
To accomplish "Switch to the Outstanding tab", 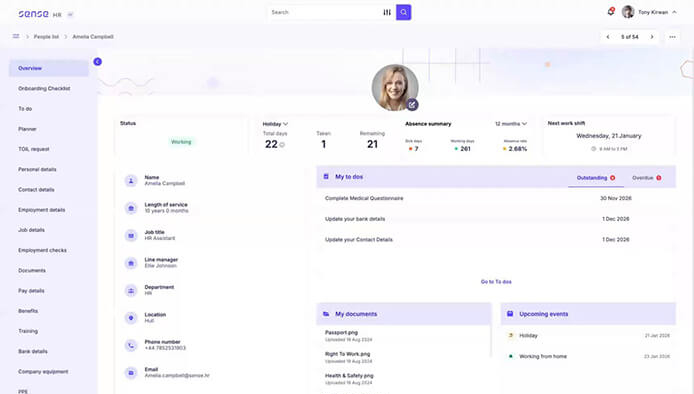I will point(596,178).
